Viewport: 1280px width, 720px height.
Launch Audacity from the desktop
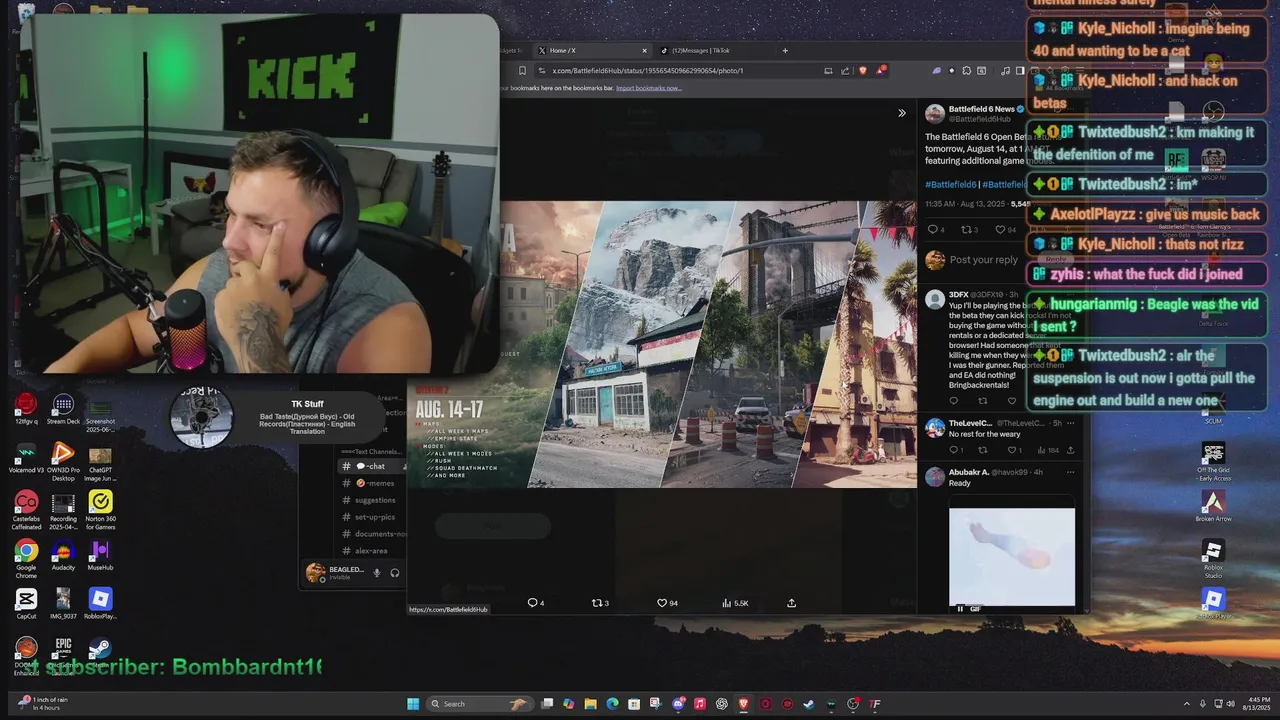click(63, 555)
